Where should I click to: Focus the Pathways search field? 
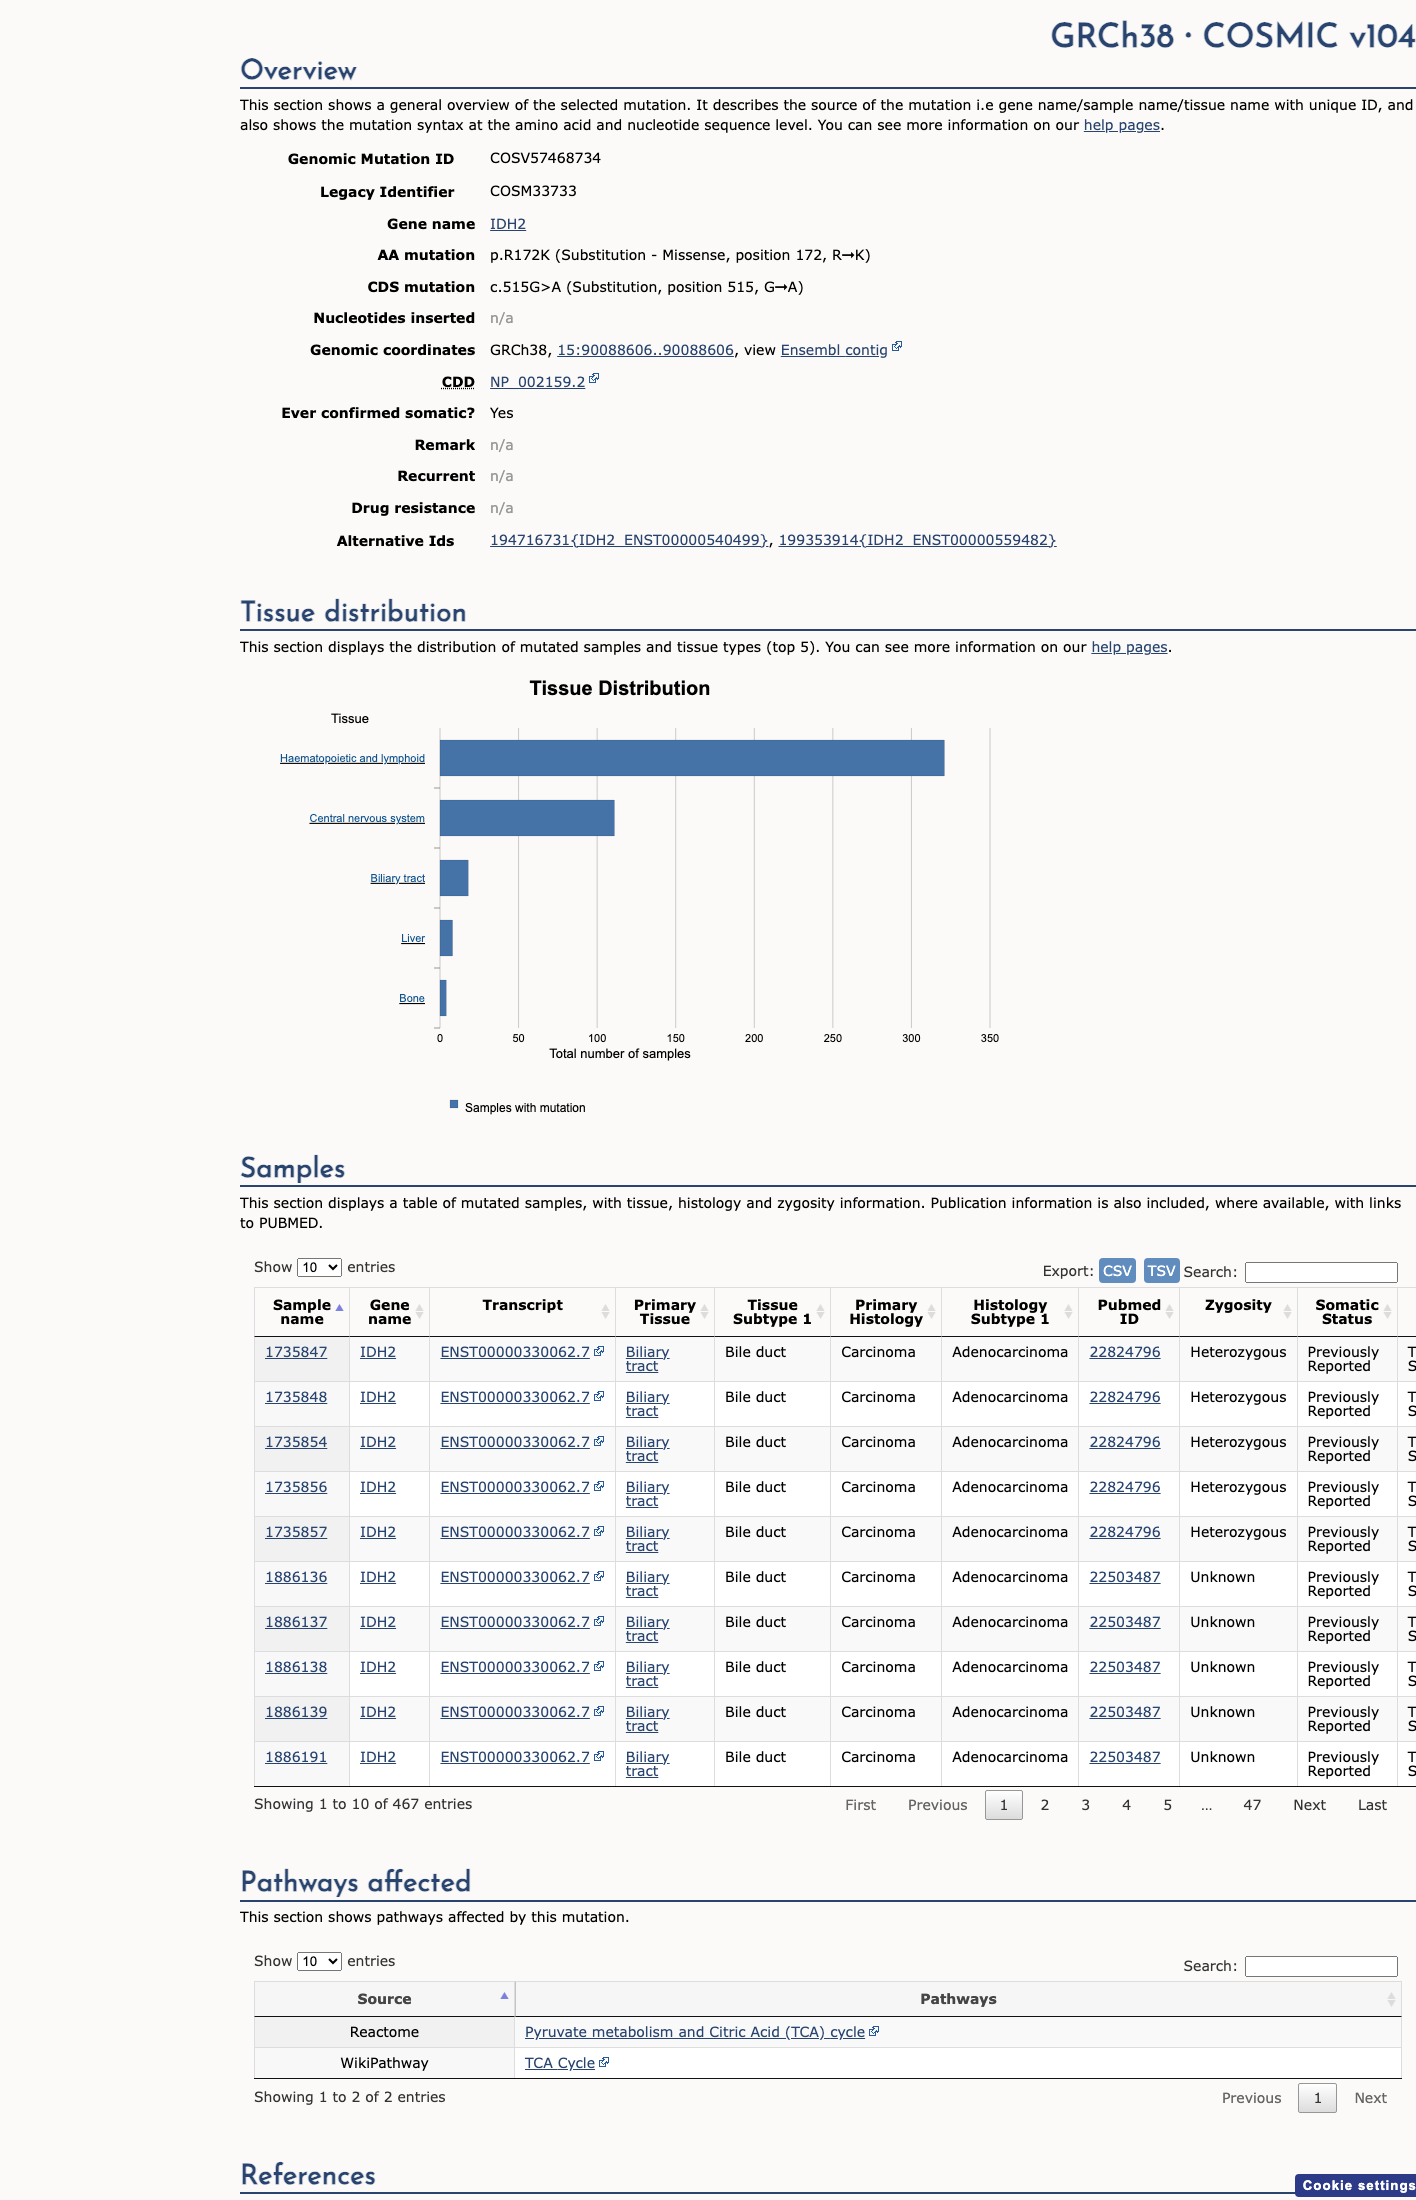pyautogui.click(x=1321, y=1966)
